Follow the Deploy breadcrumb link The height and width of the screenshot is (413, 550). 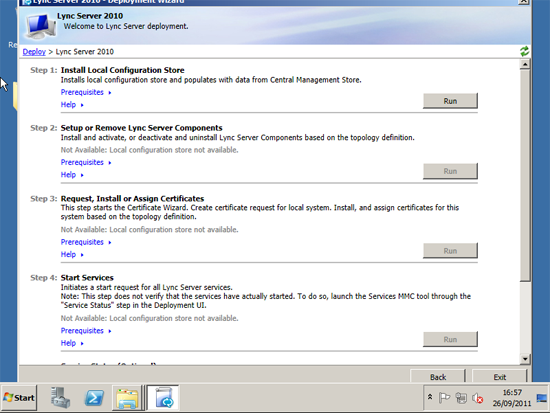[34, 52]
